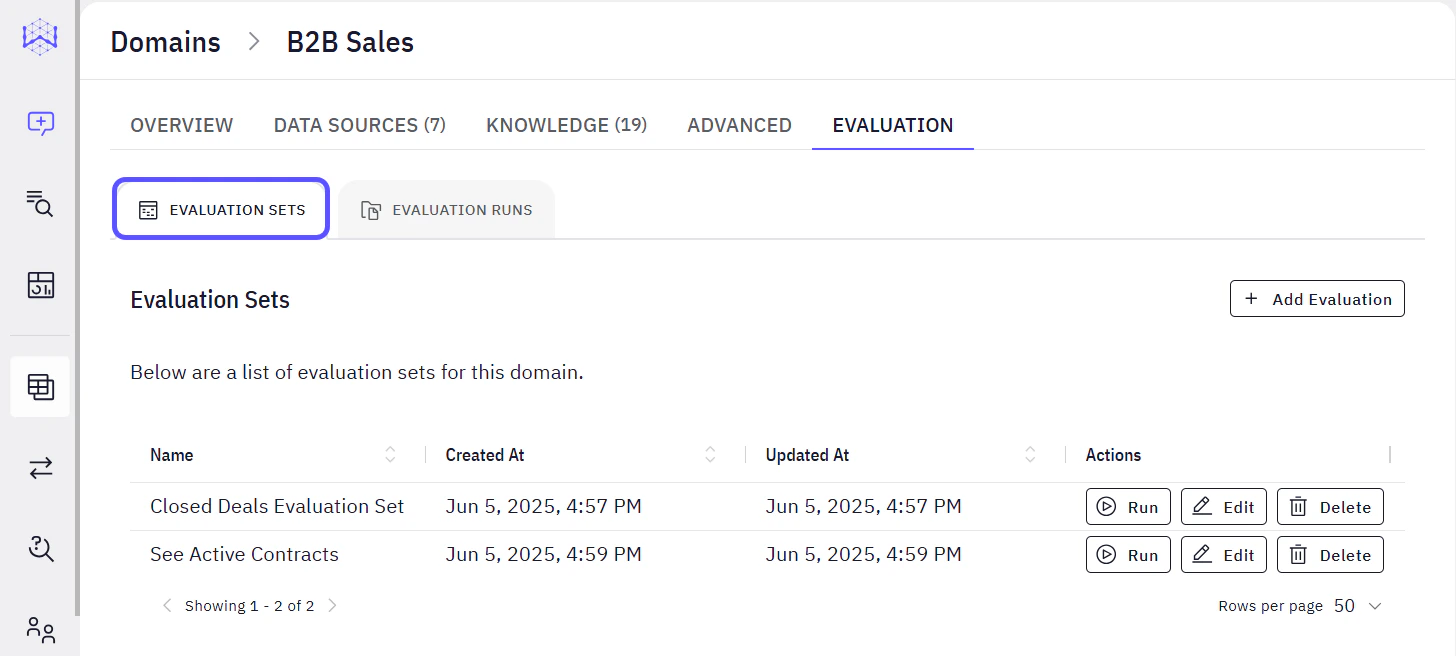
Task: Open the chat assistant from the sidebar
Action: (40, 123)
